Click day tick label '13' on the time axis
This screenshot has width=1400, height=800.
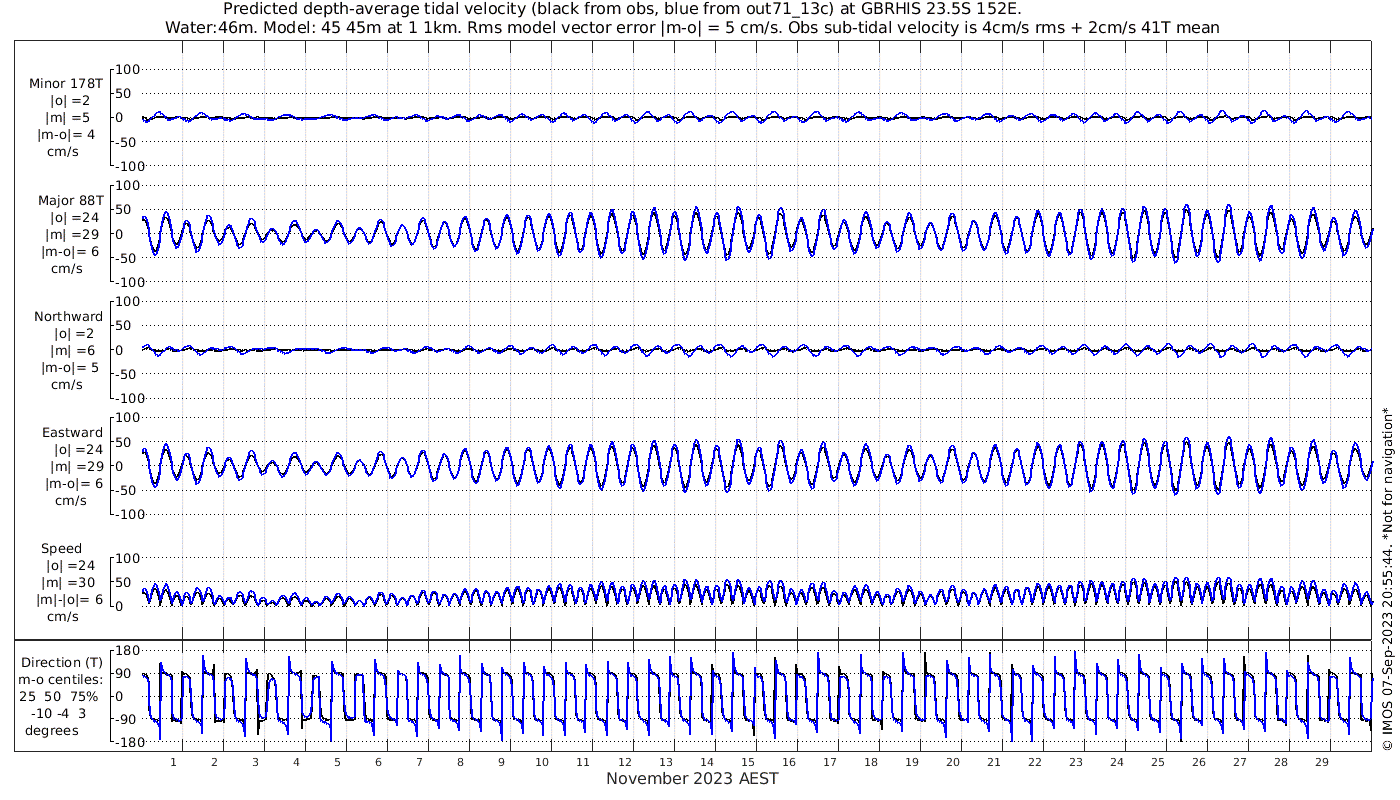(x=665, y=762)
